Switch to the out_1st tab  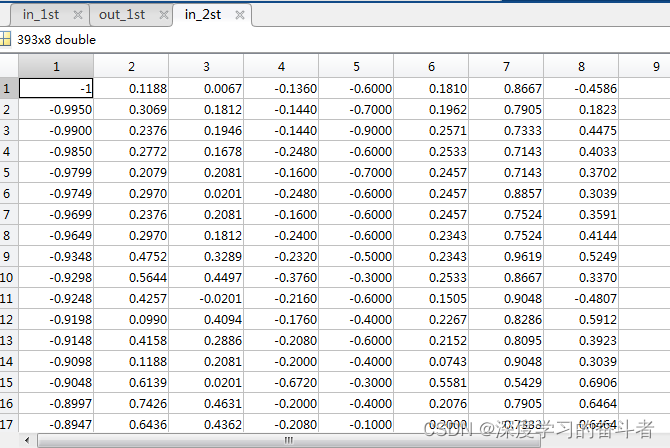click(122, 15)
